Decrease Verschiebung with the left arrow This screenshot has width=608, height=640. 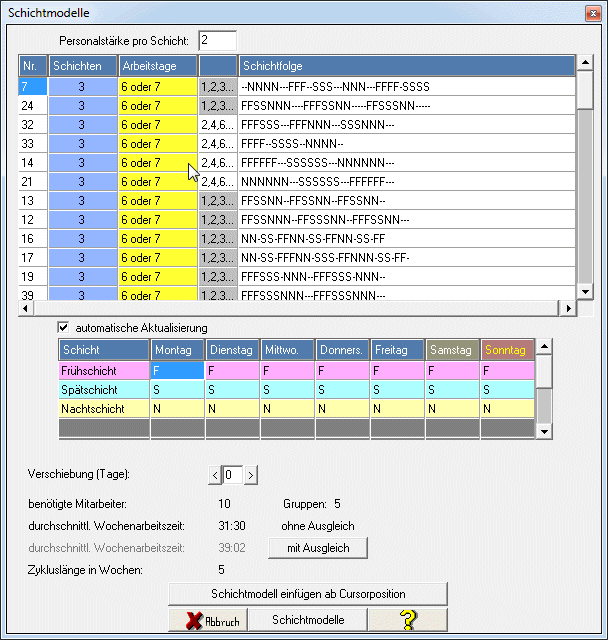point(215,475)
